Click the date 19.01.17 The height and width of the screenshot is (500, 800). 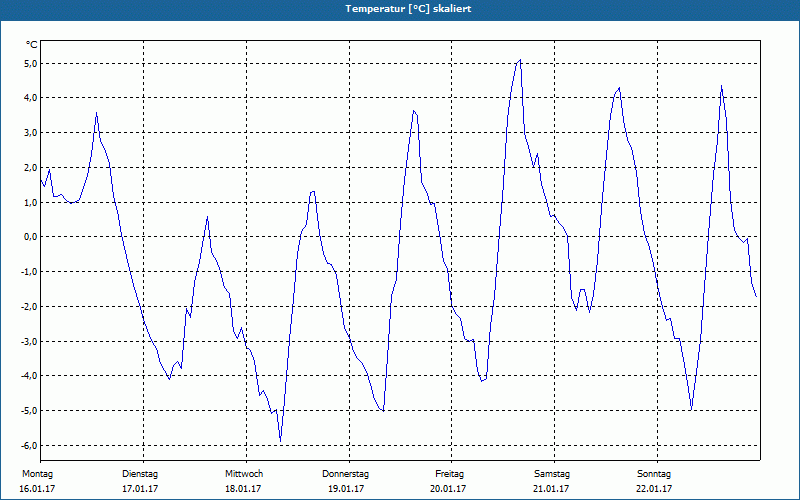point(346,489)
